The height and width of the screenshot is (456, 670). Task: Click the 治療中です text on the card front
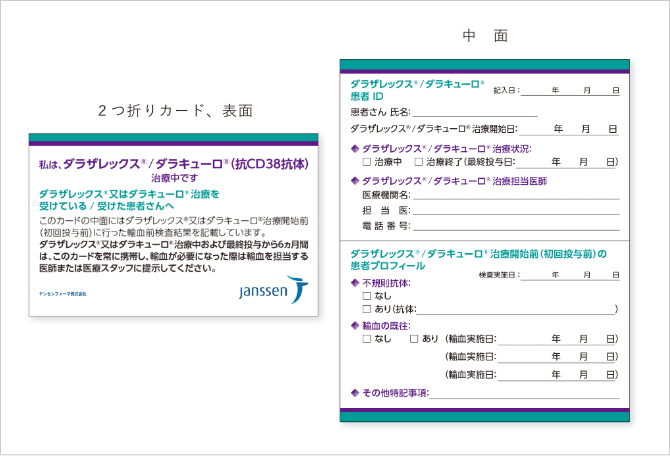tap(174, 178)
